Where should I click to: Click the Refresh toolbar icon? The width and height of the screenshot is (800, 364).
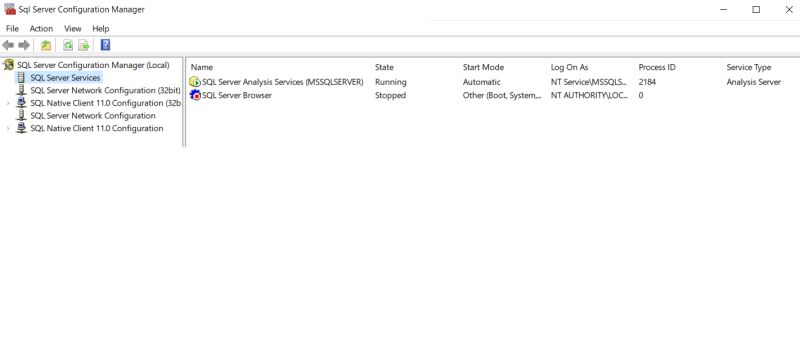click(68, 45)
